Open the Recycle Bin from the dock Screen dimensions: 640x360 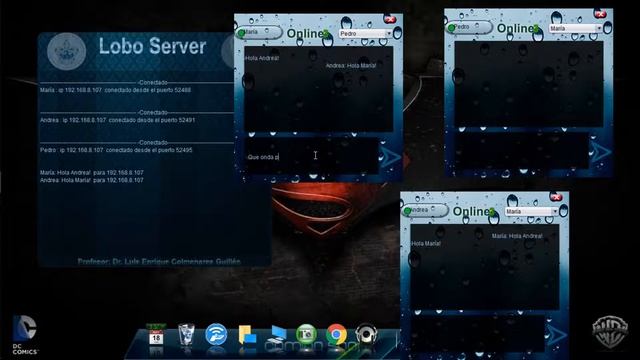(186, 334)
